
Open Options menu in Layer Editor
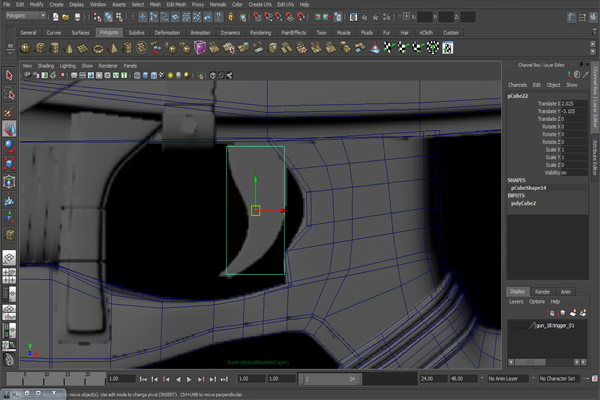point(537,302)
